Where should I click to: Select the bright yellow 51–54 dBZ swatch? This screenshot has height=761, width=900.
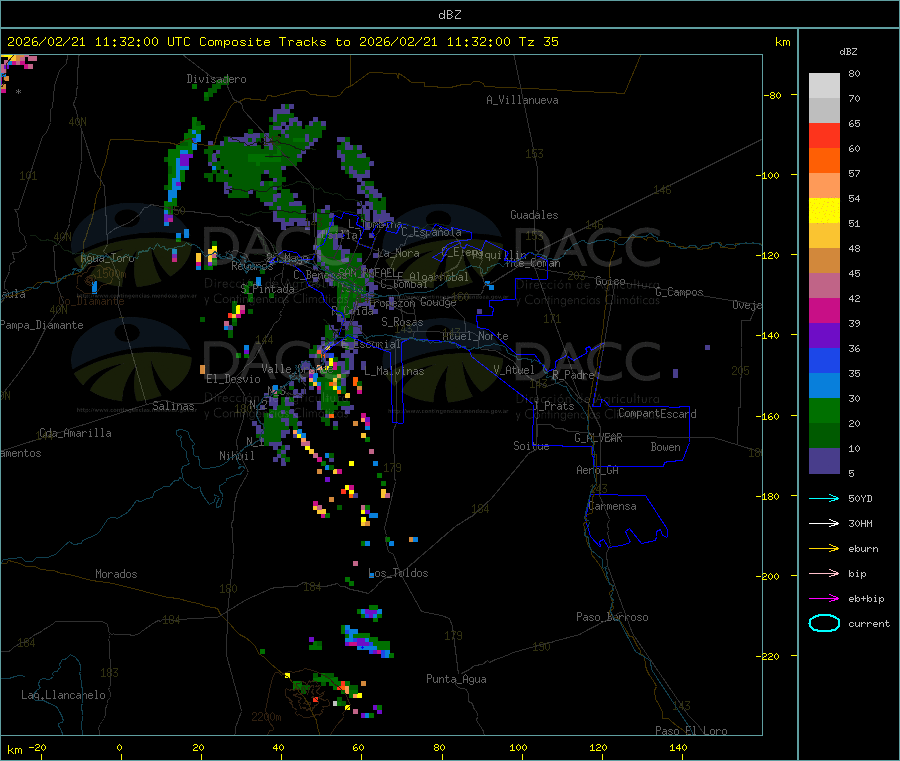[824, 211]
